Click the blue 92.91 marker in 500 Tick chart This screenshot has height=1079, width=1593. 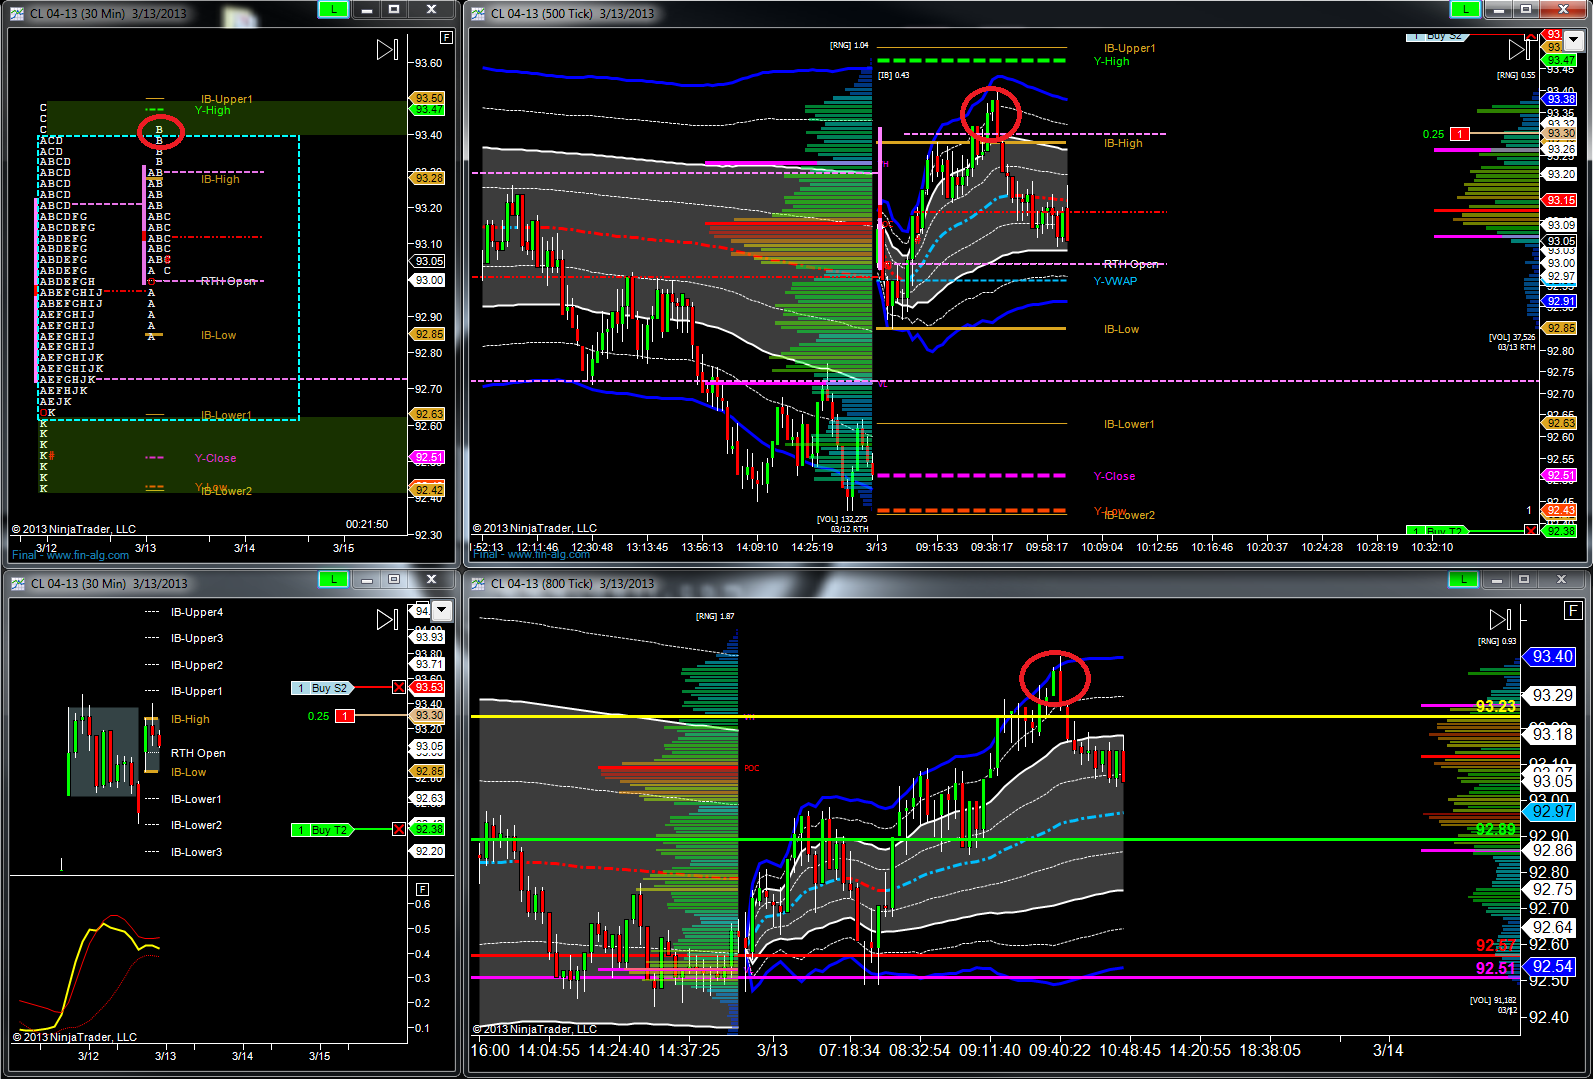click(x=1560, y=301)
